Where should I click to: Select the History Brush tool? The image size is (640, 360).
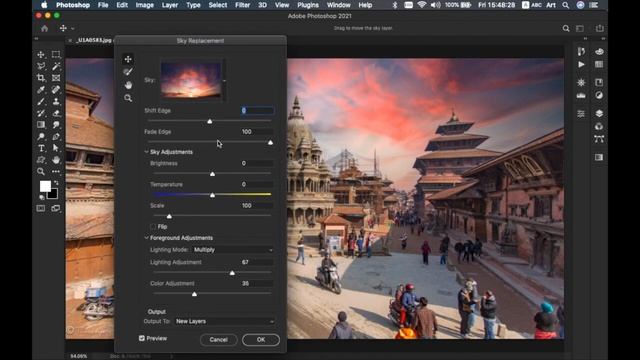pyautogui.click(x=41, y=113)
